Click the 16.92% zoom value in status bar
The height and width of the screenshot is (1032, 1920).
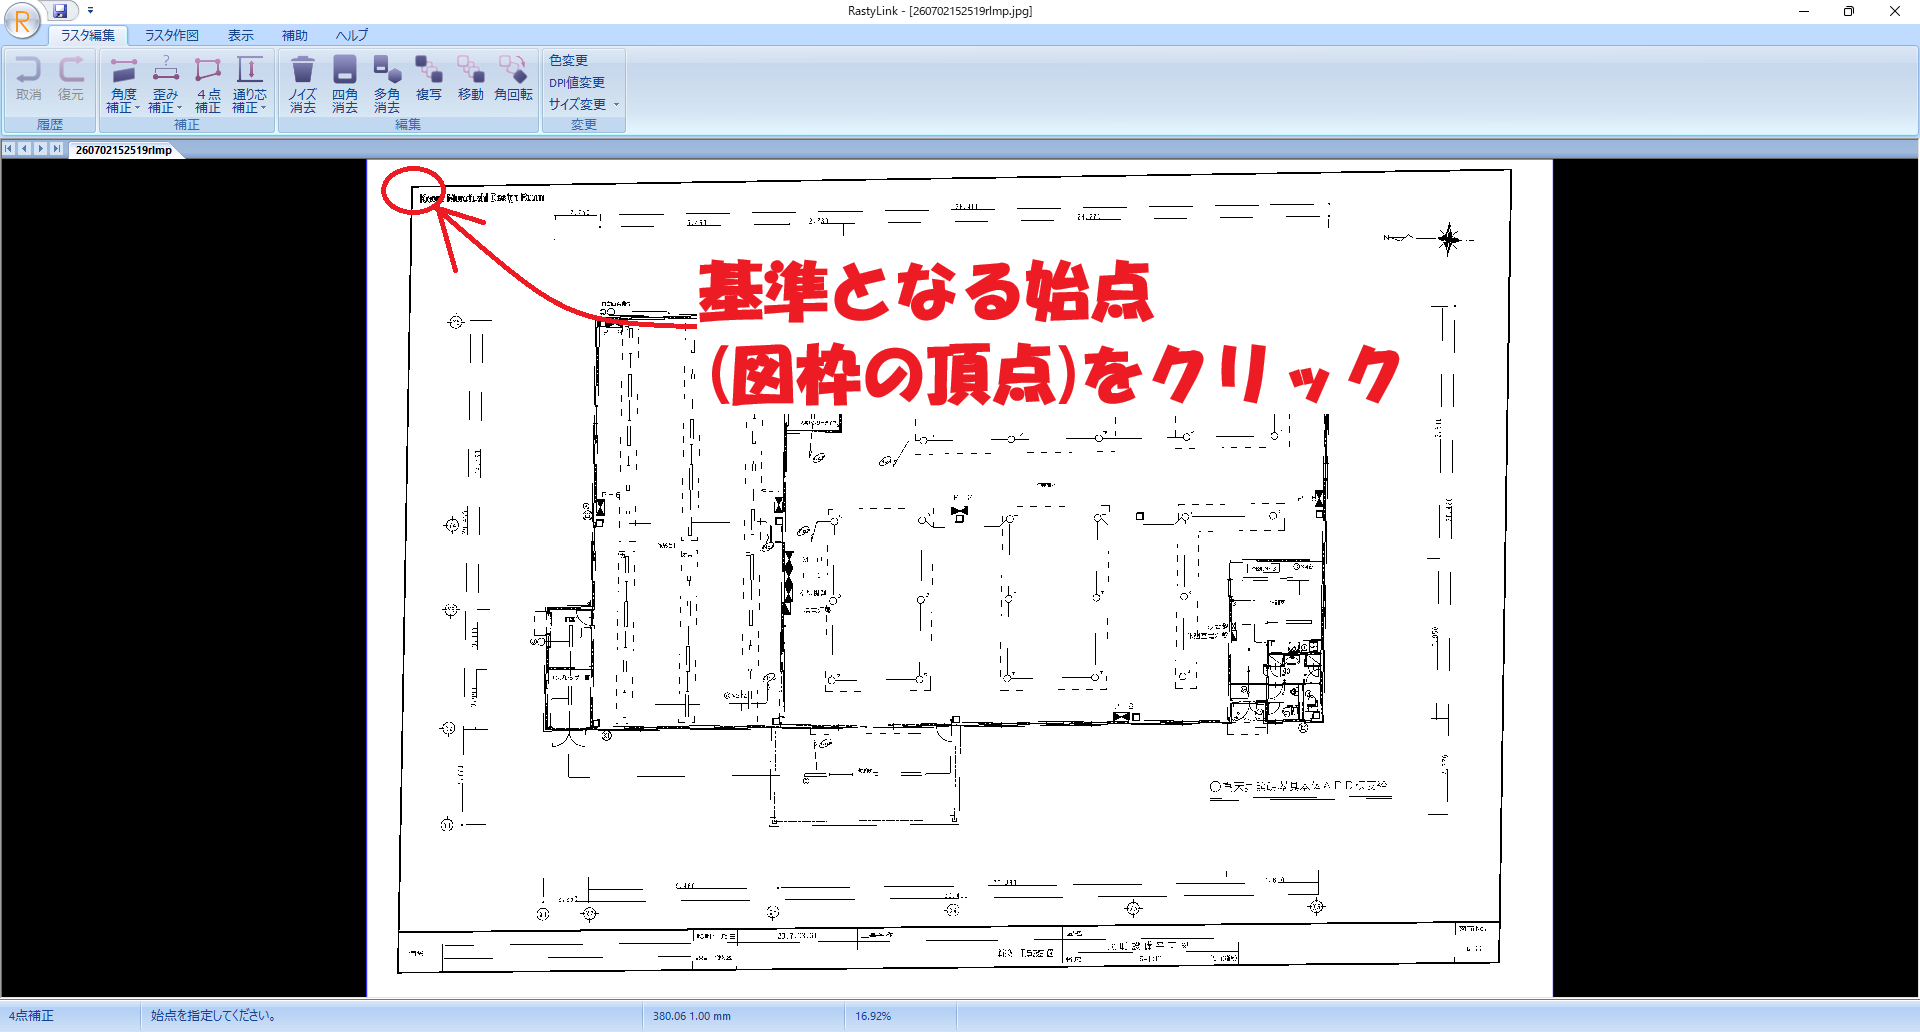[x=873, y=1016]
